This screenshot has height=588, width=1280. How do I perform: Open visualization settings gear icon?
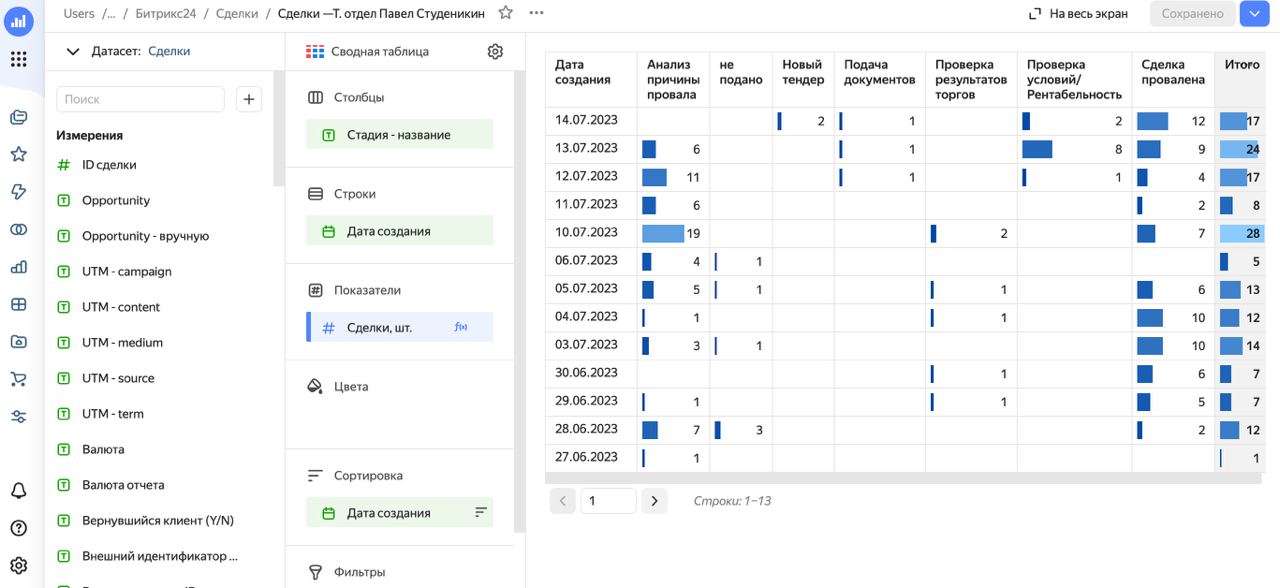(x=495, y=51)
